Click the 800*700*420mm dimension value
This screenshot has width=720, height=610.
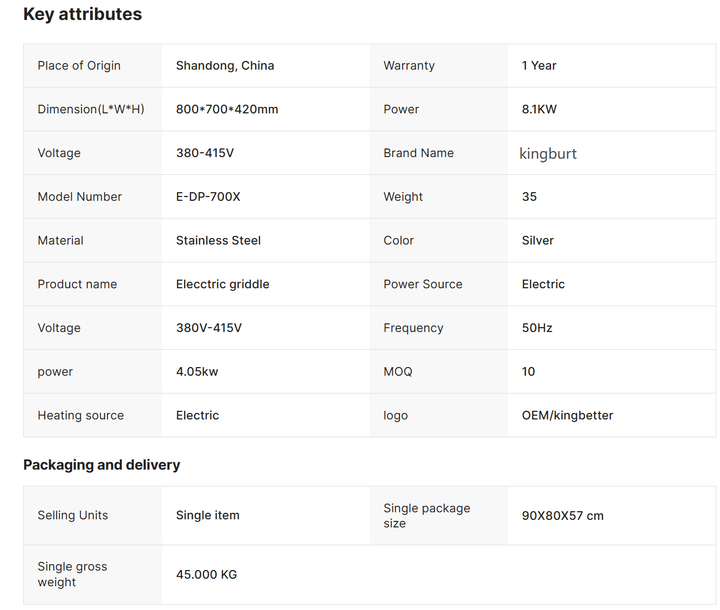coord(227,109)
